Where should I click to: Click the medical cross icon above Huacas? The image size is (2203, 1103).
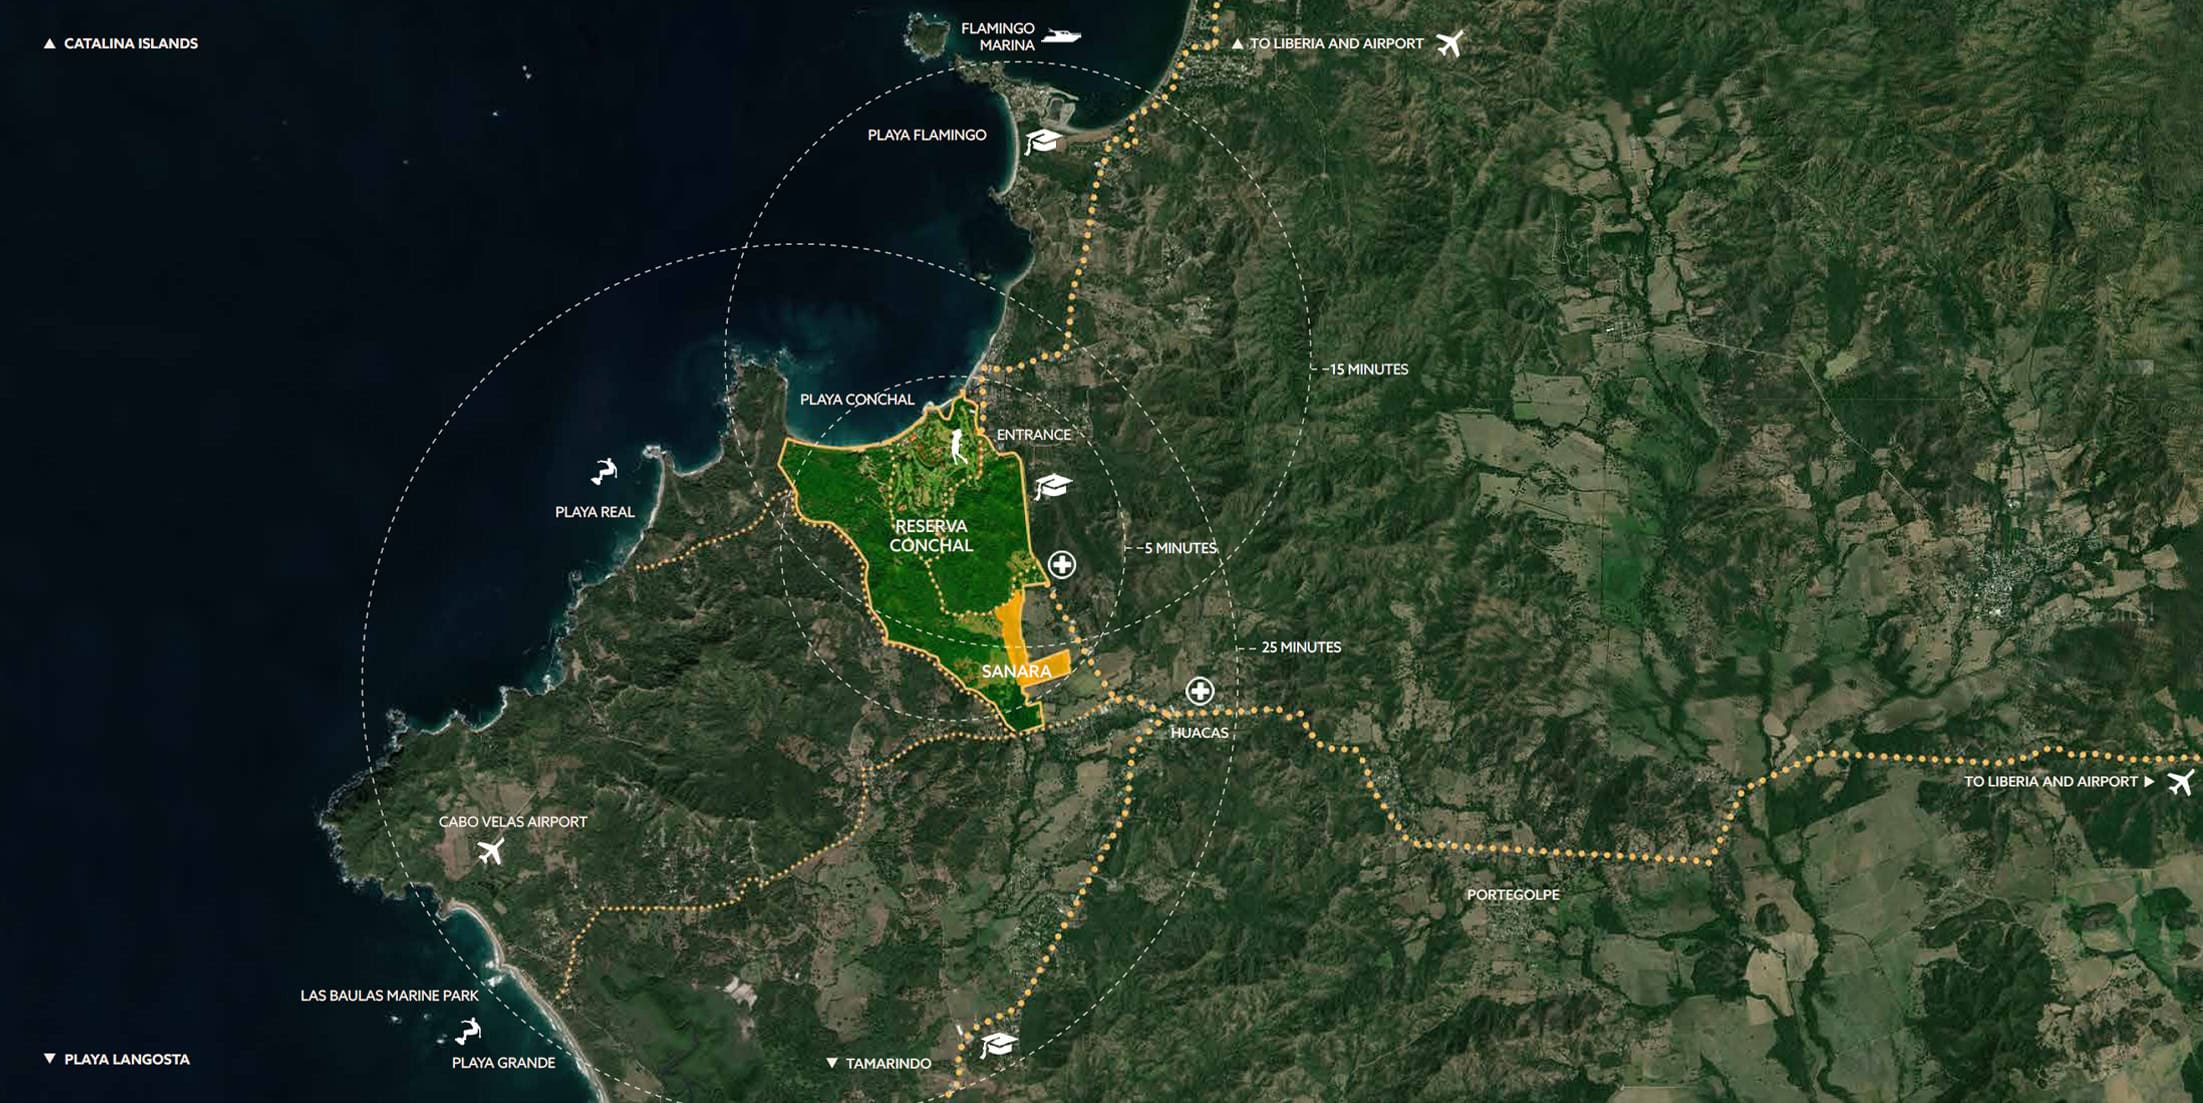pos(1200,691)
